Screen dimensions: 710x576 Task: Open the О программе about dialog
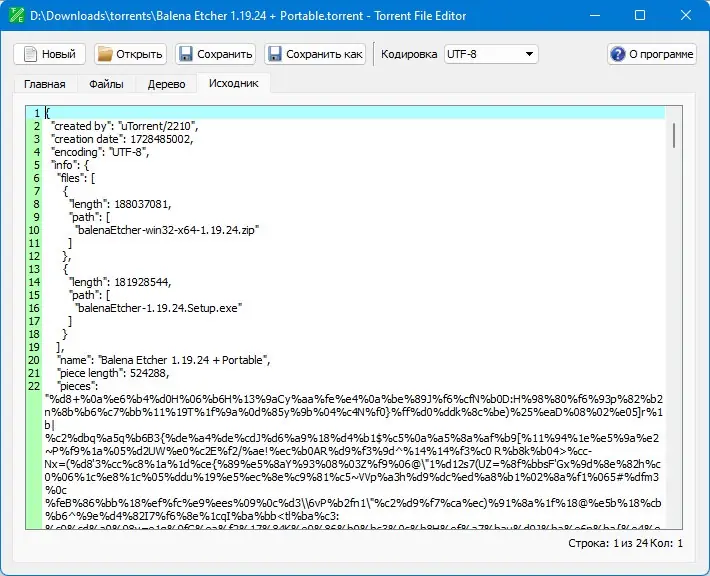(652, 54)
